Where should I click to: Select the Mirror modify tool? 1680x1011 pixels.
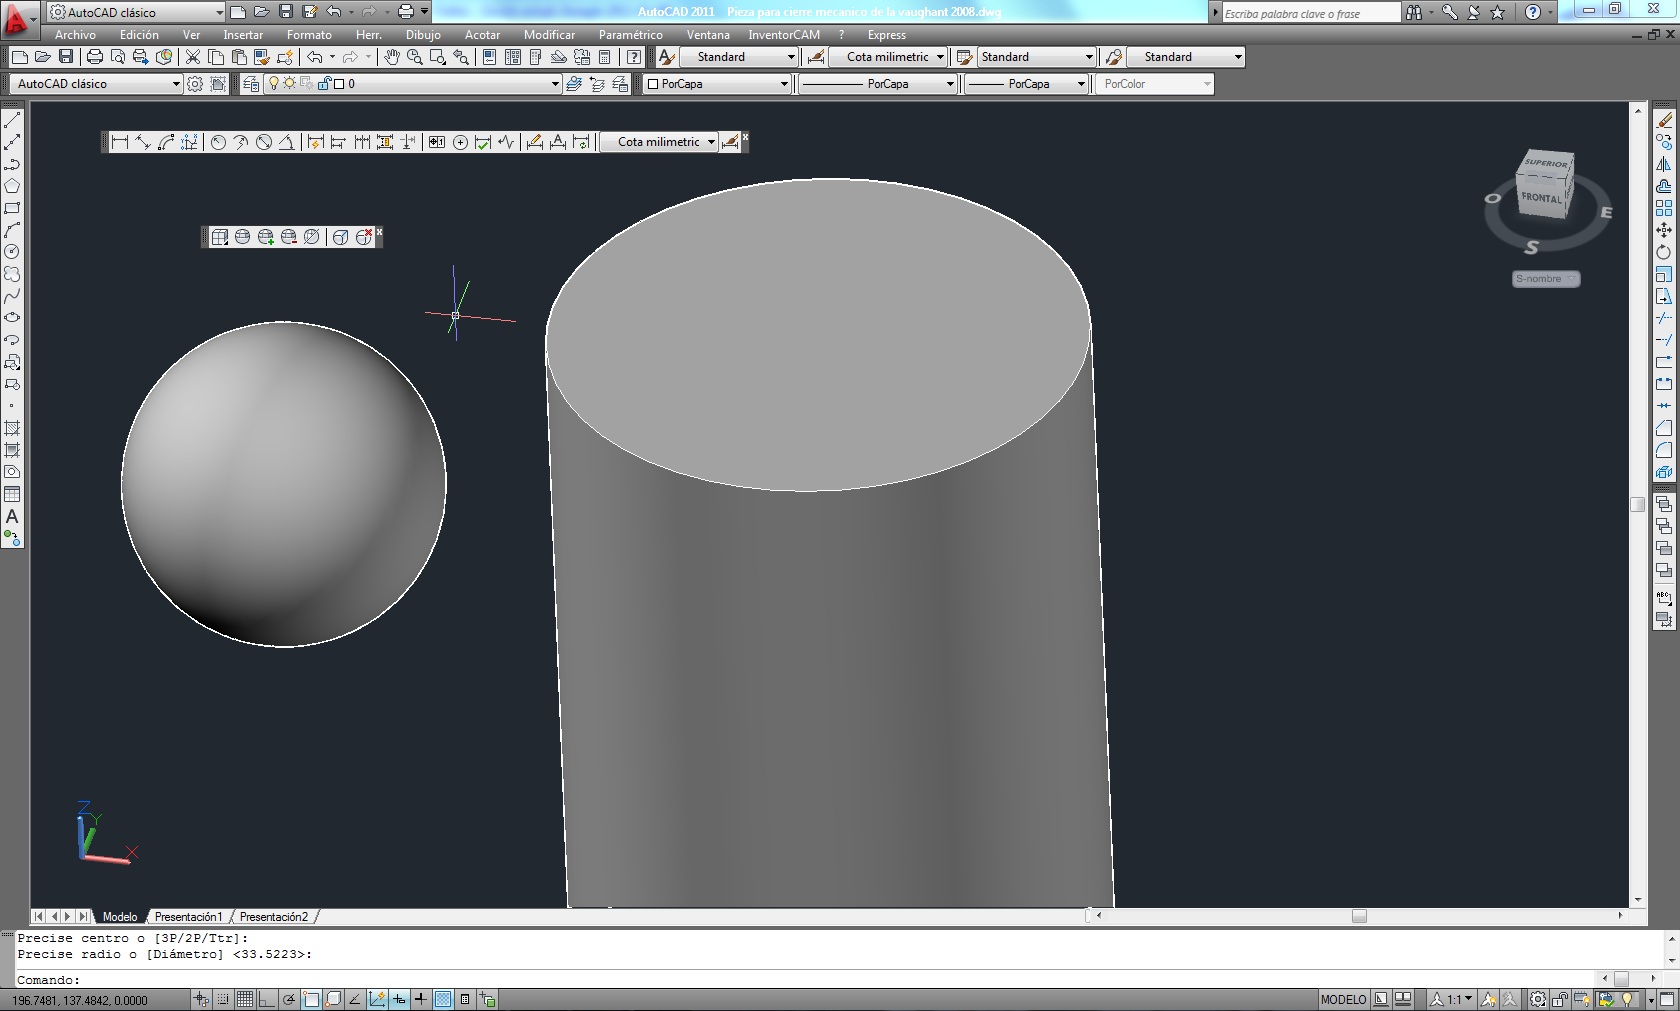1664,164
